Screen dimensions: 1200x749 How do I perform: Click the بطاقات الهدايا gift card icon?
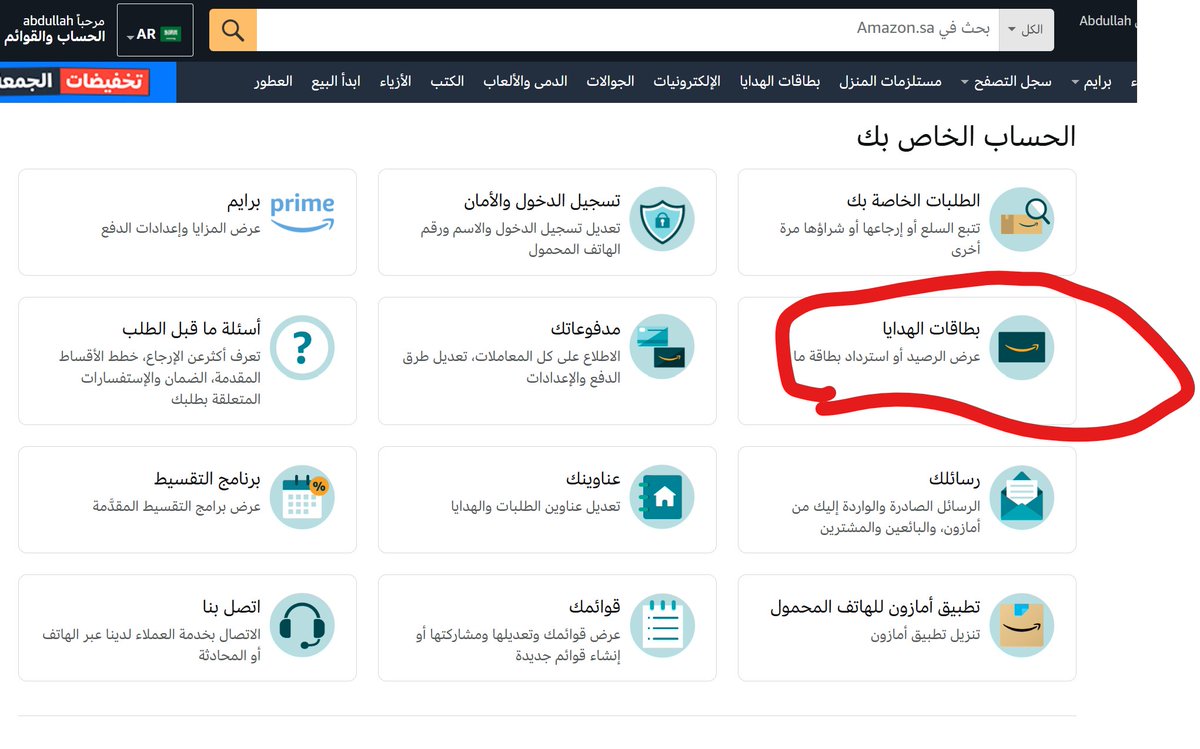coord(1021,347)
